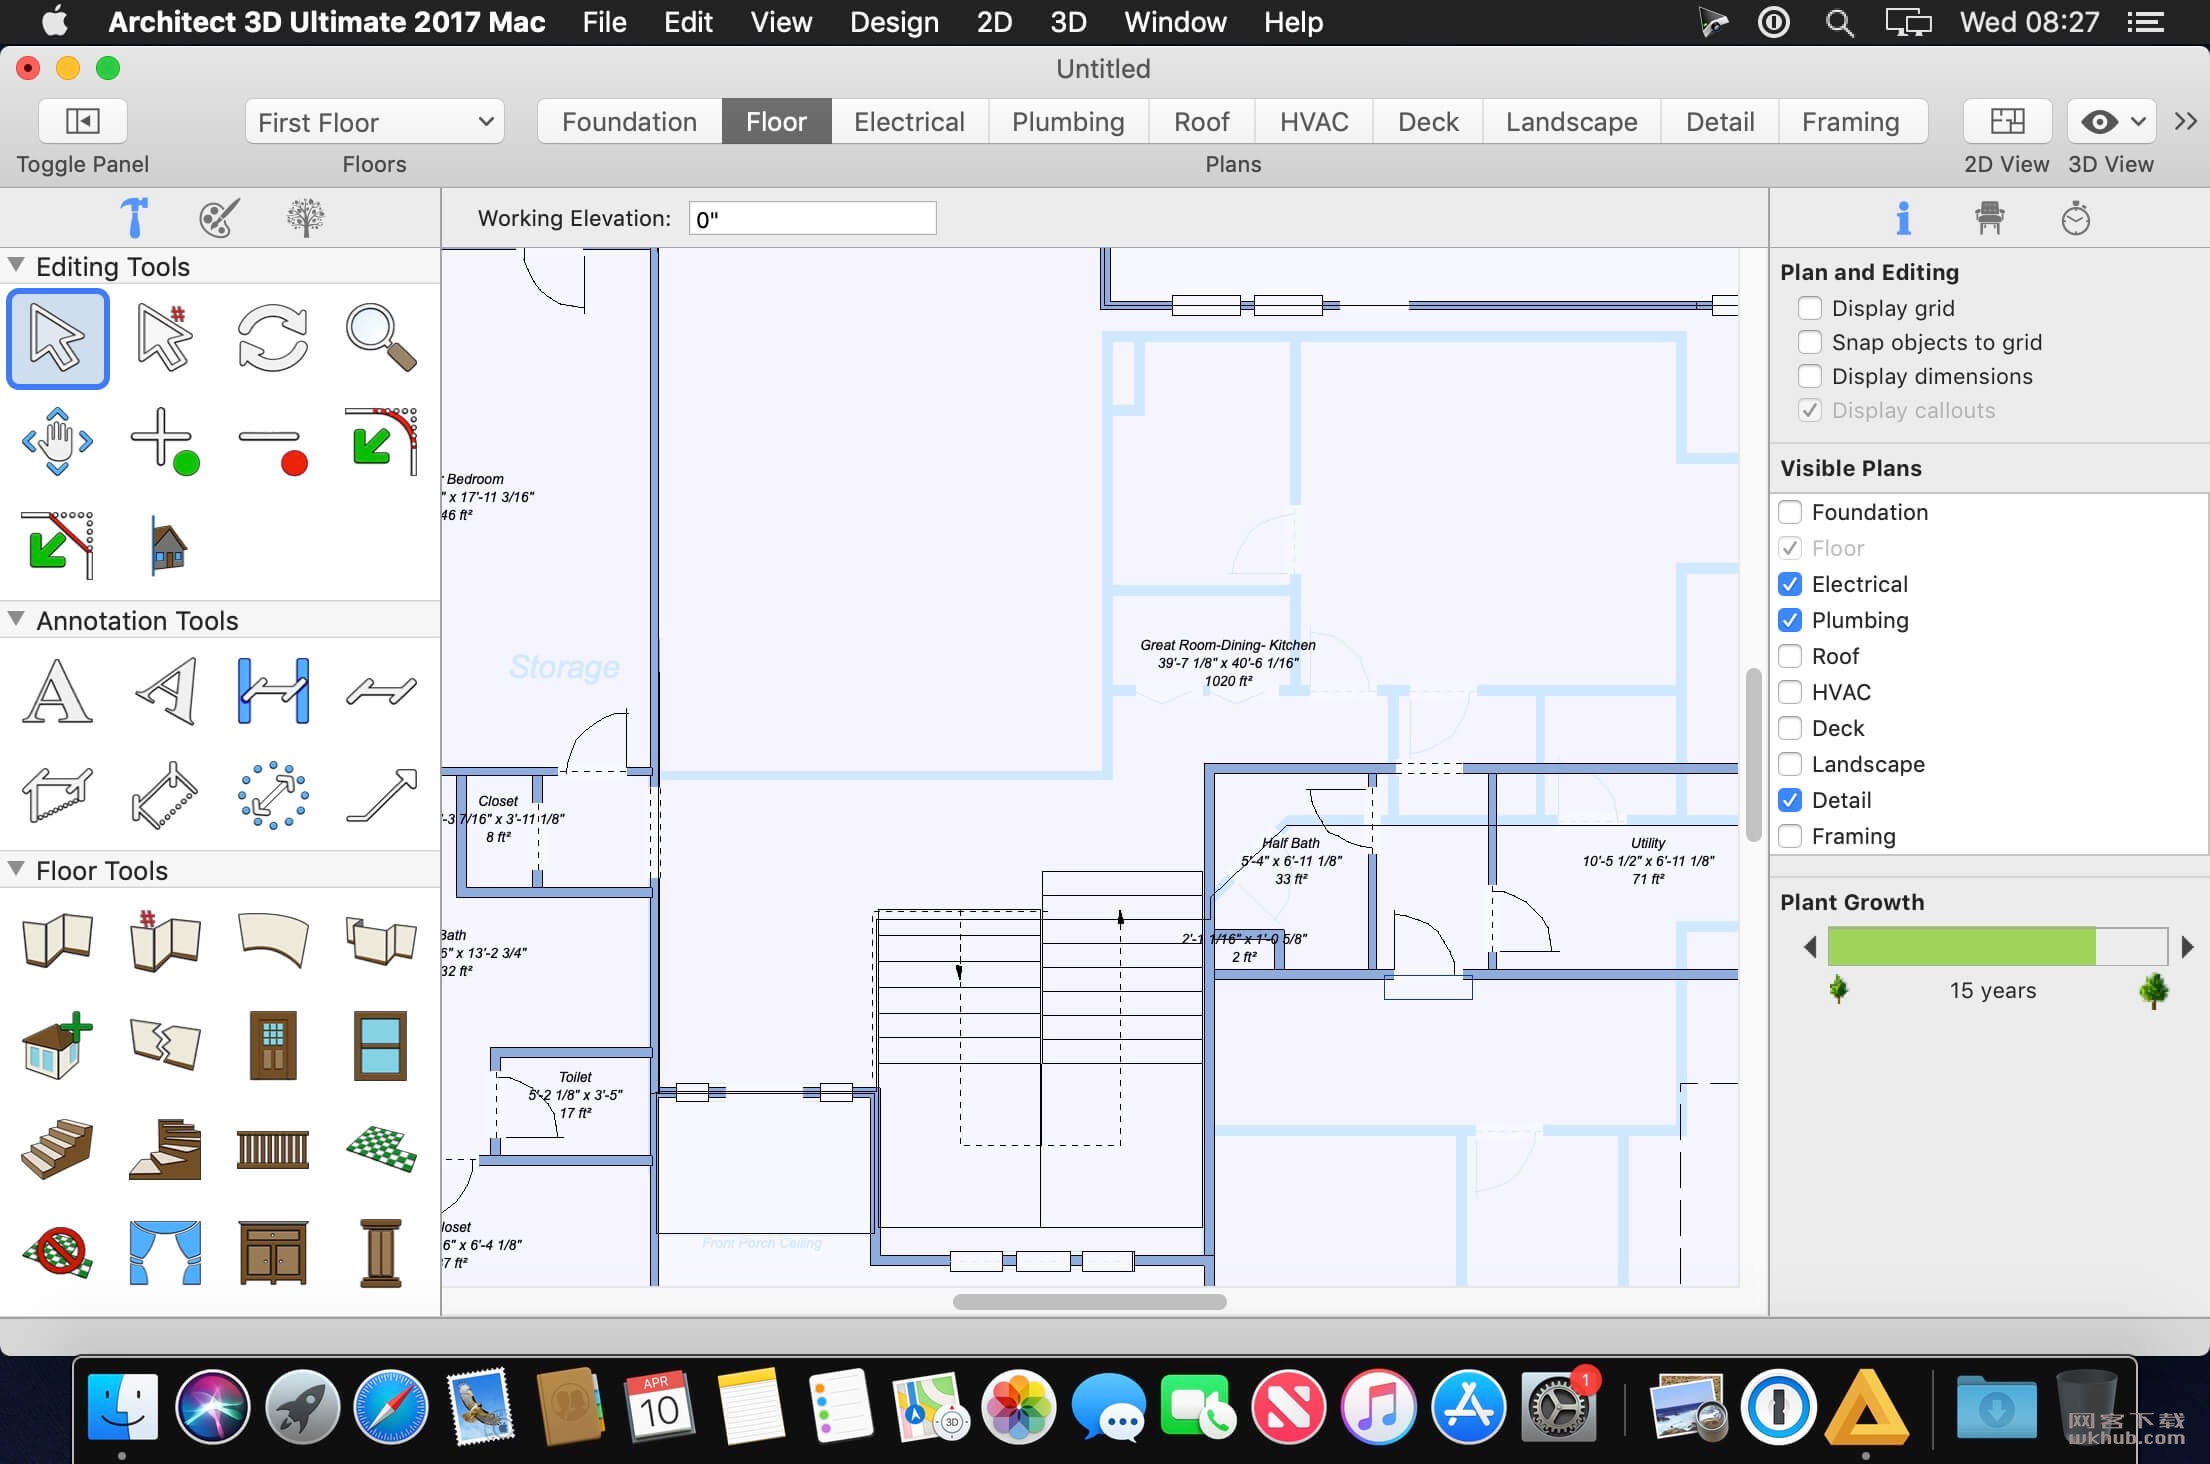
Task: Click the Toggle Panel button
Action: coord(82,122)
